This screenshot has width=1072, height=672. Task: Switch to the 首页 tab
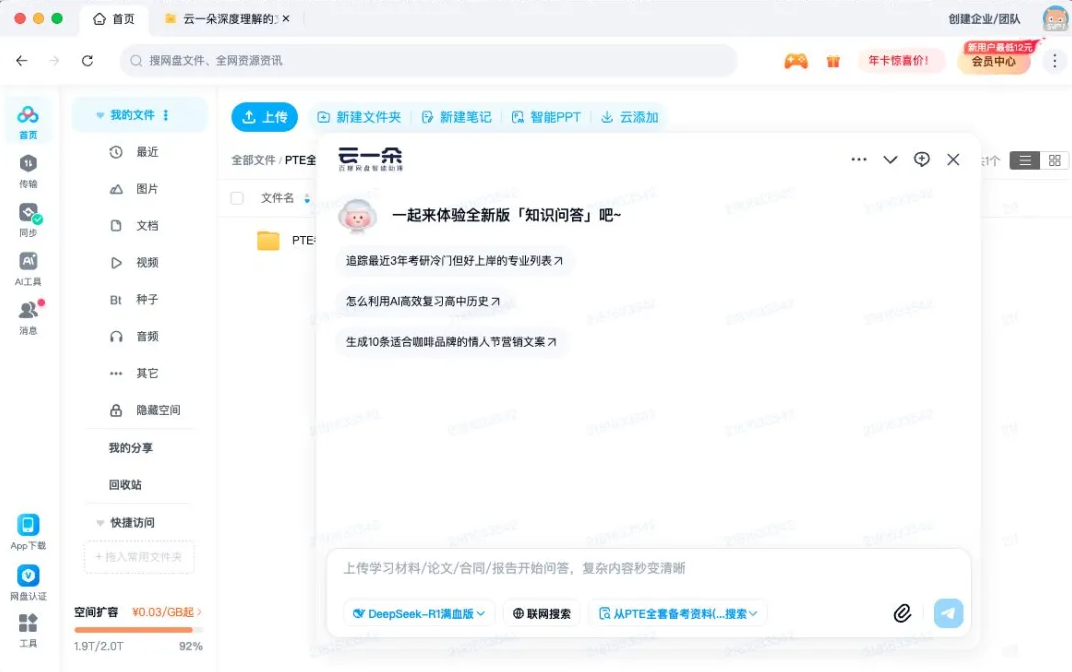(113, 18)
